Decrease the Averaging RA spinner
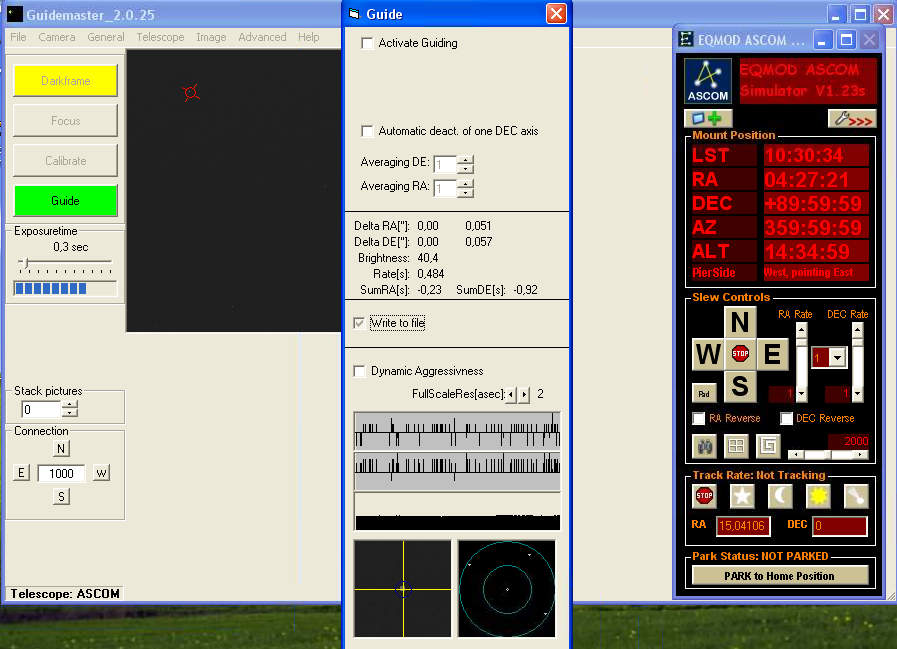This screenshot has height=649, width=897. coord(466,193)
